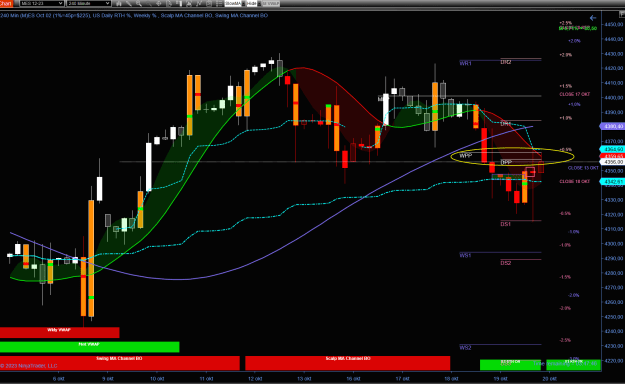Click the VWAP toolbar button
Screen dimensions: 625x384
(x=271, y=3)
